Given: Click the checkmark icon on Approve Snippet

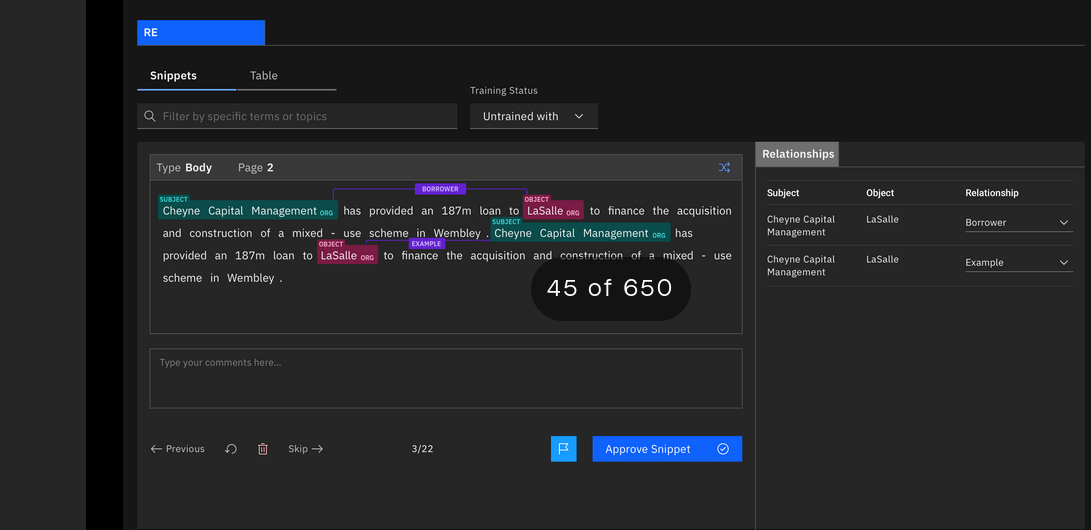Looking at the screenshot, I should point(723,449).
